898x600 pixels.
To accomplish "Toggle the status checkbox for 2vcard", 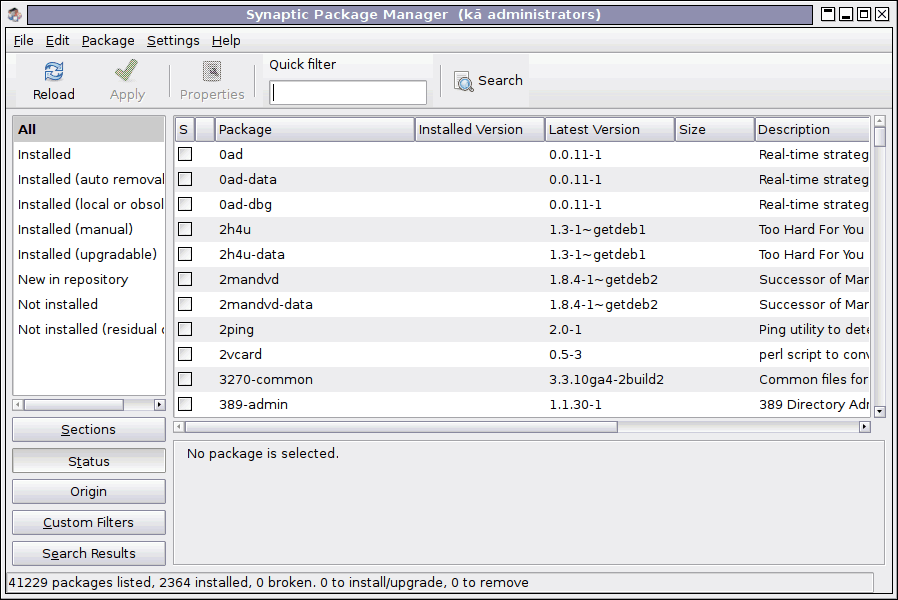I will tap(185, 354).
